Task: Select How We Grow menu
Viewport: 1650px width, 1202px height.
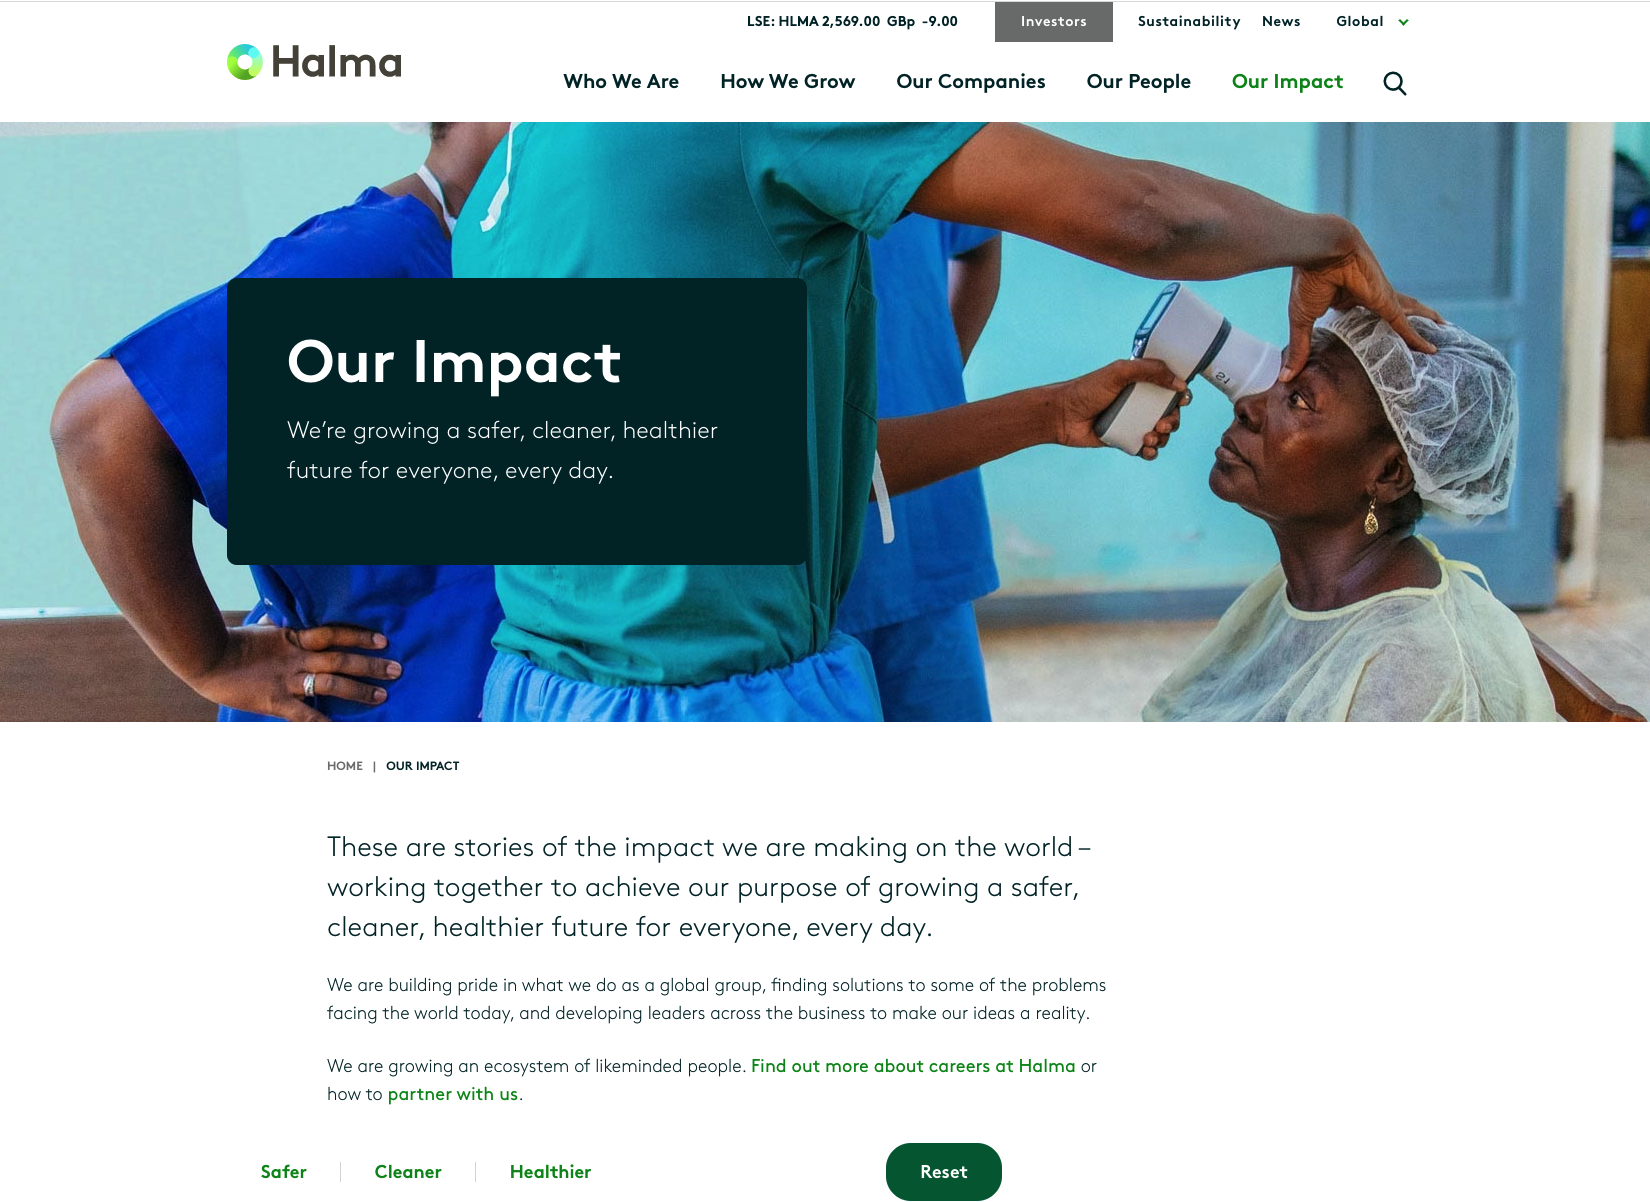Action: click(787, 82)
